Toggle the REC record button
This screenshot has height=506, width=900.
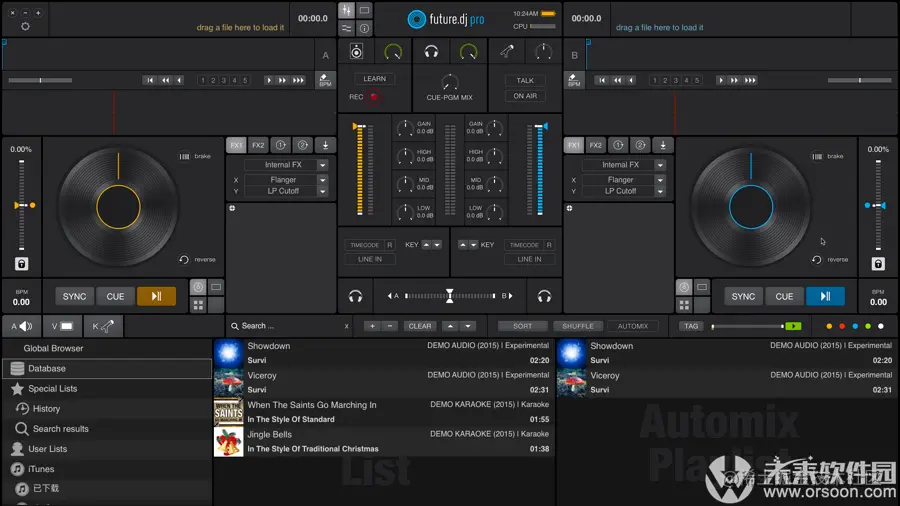tap(374, 97)
